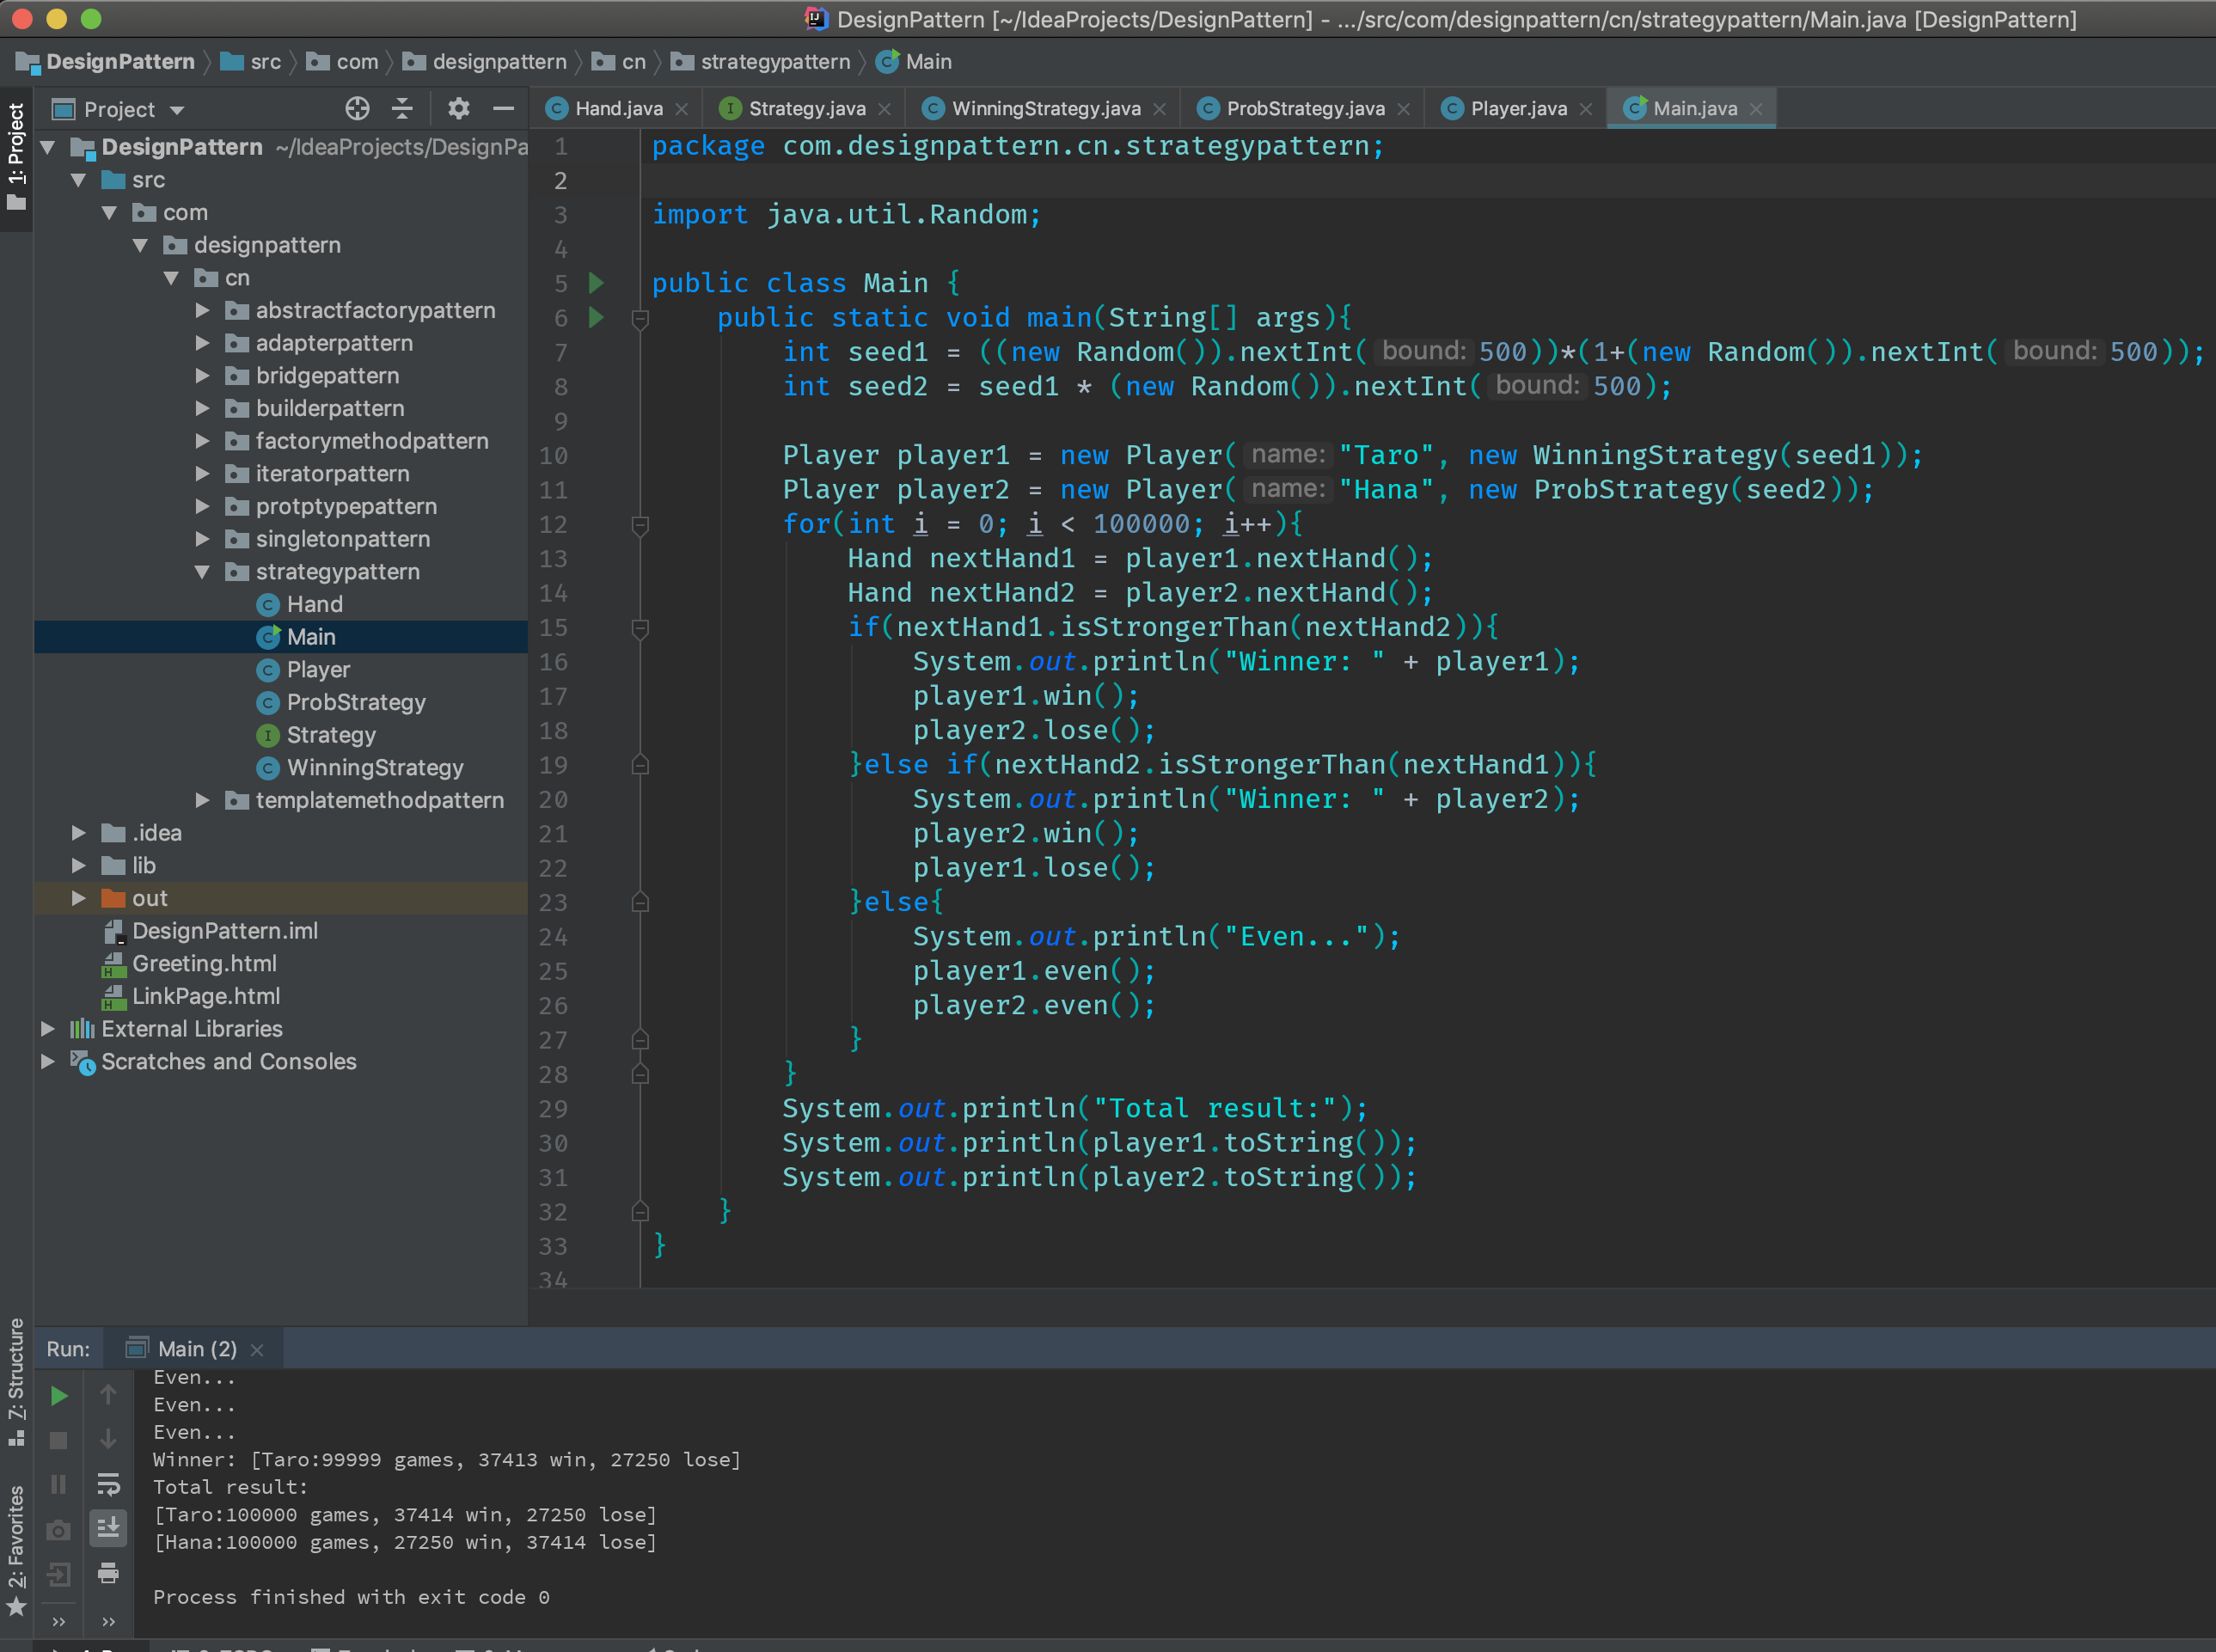This screenshot has height=1652, width=2216.
Task: Click the camera dump threads icon
Action: tap(59, 1530)
